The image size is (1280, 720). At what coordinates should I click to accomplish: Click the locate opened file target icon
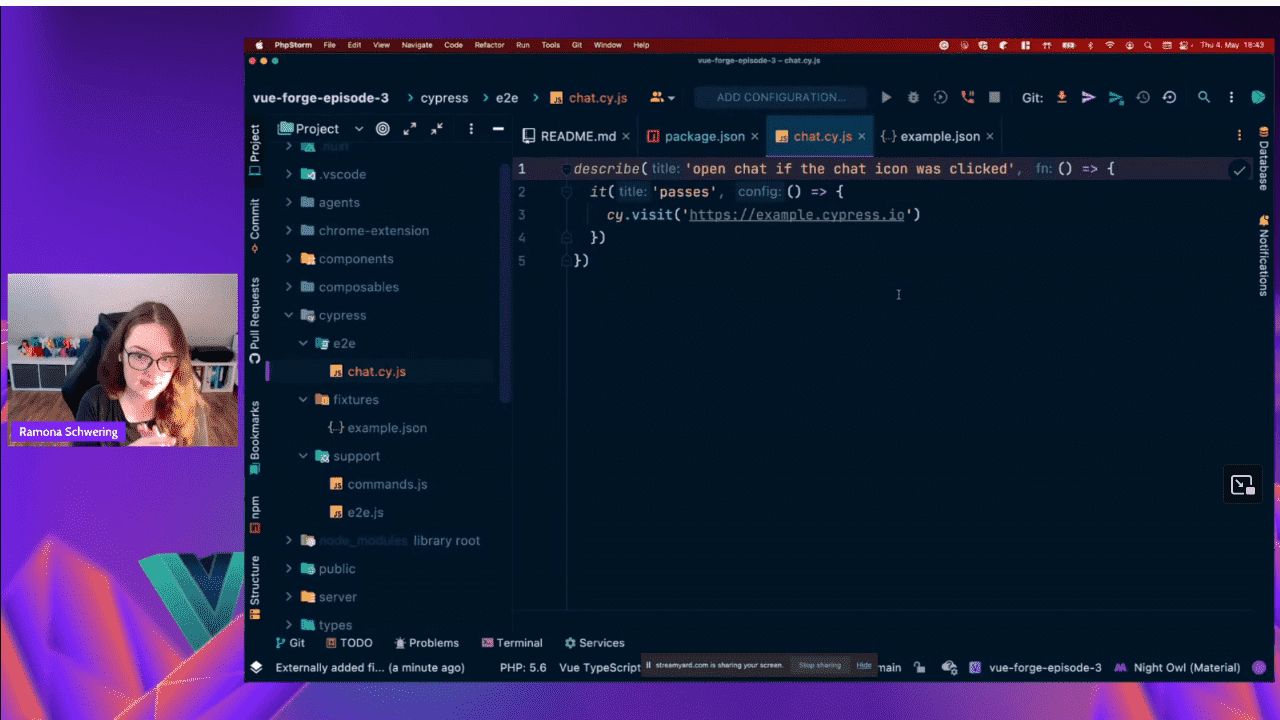coord(383,129)
